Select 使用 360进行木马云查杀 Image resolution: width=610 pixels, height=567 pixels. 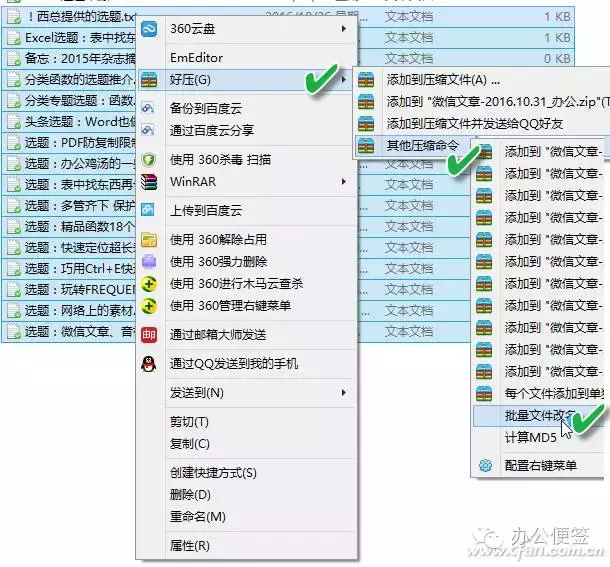(236, 284)
